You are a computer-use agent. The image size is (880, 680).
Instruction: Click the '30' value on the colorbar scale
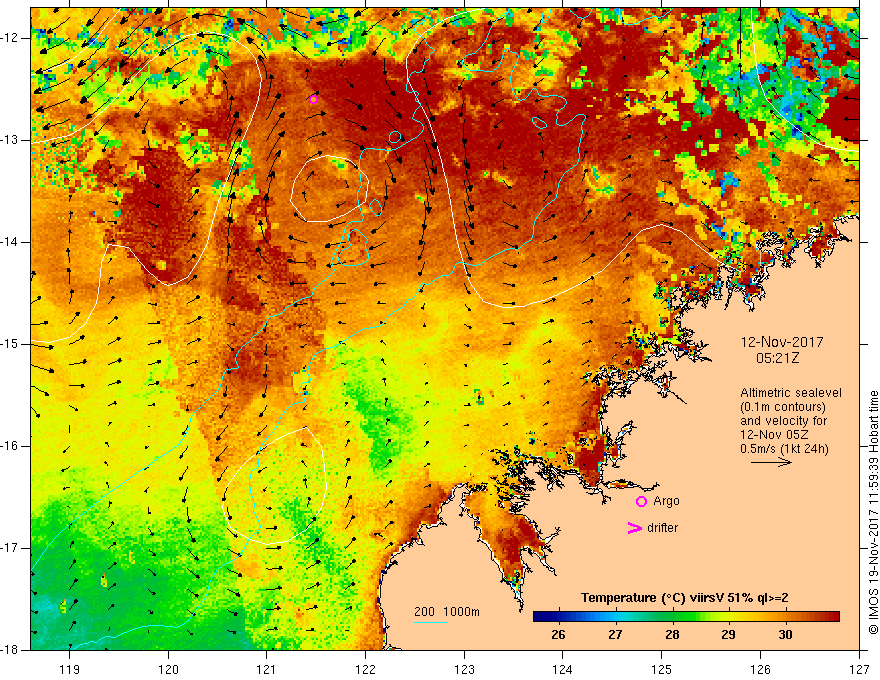785,635
